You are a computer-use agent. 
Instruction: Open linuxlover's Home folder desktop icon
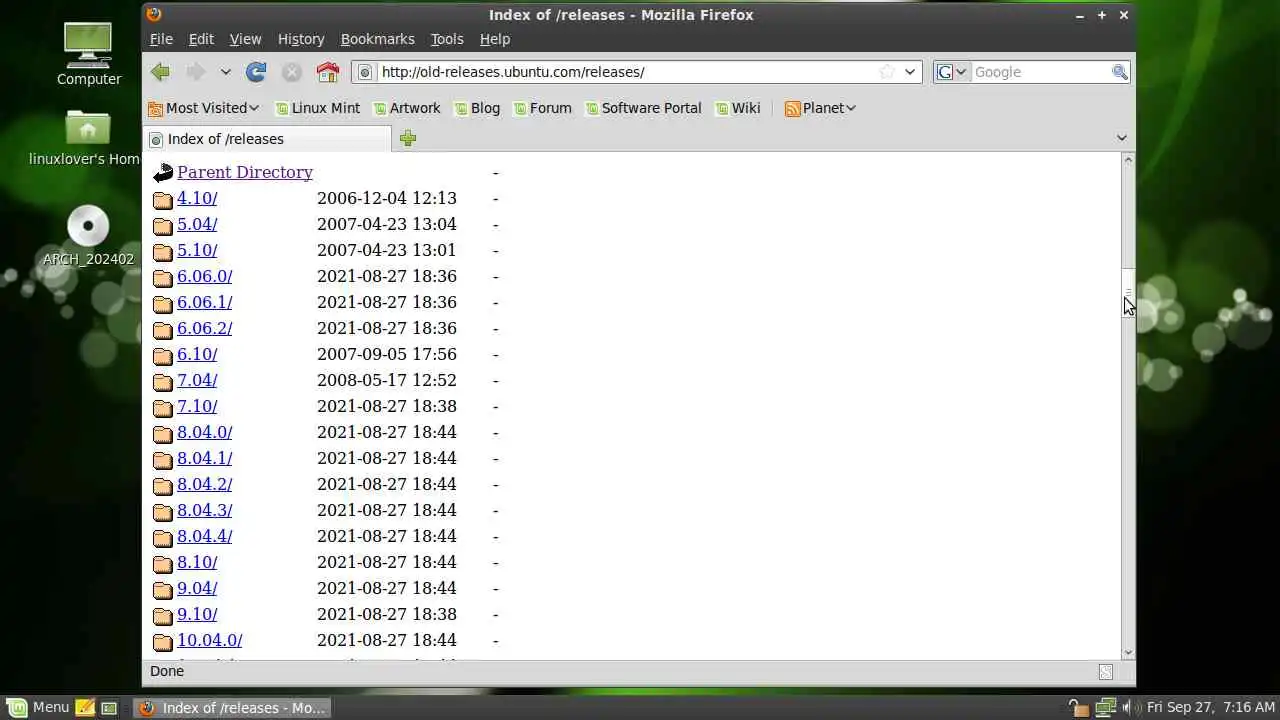[86, 138]
